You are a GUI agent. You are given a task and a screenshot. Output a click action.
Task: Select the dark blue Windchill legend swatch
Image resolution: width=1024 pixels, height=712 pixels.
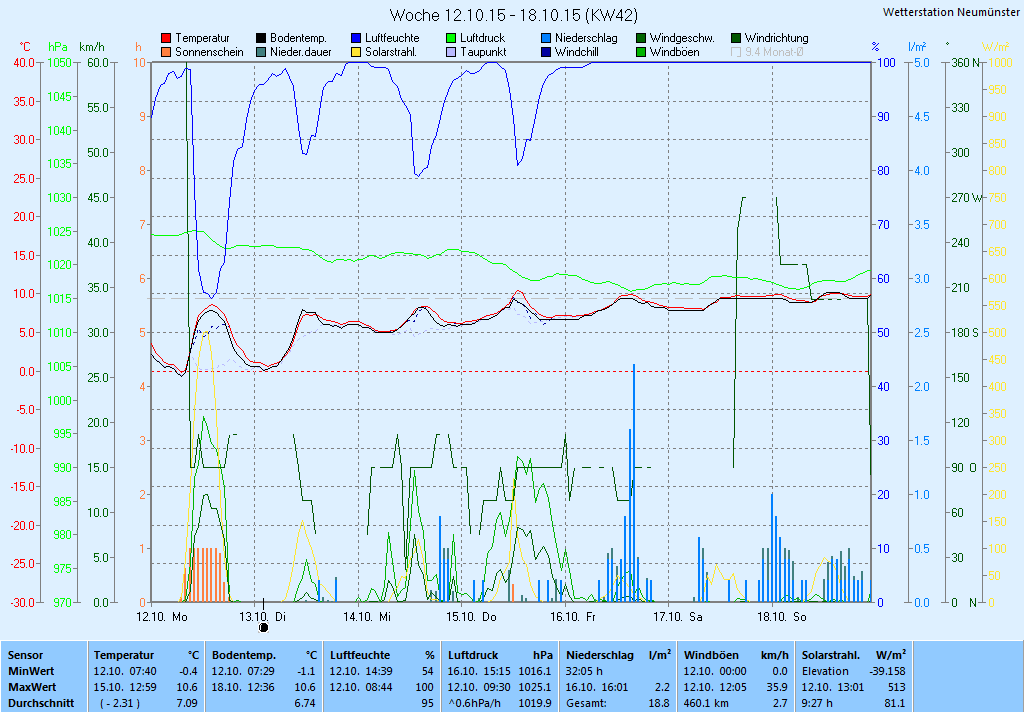pos(545,52)
